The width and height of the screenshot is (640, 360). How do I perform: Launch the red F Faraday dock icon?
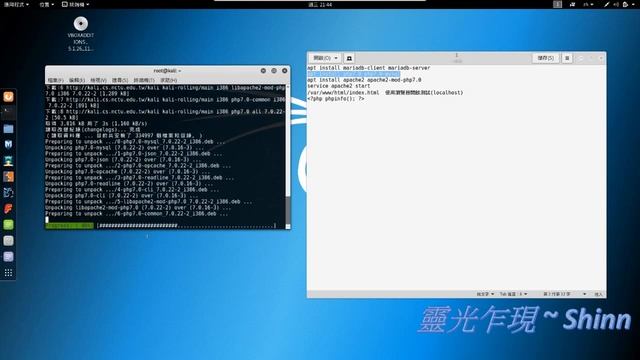pyautogui.click(x=8, y=209)
